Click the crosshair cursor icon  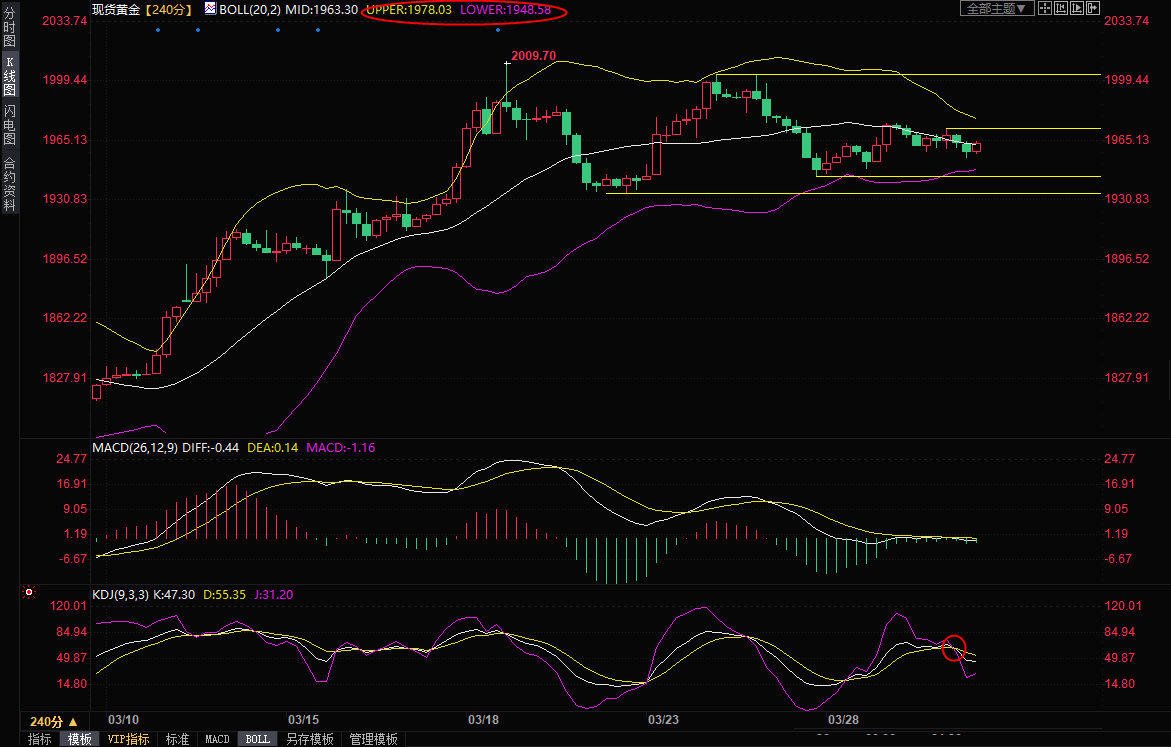(x=1044, y=8)
